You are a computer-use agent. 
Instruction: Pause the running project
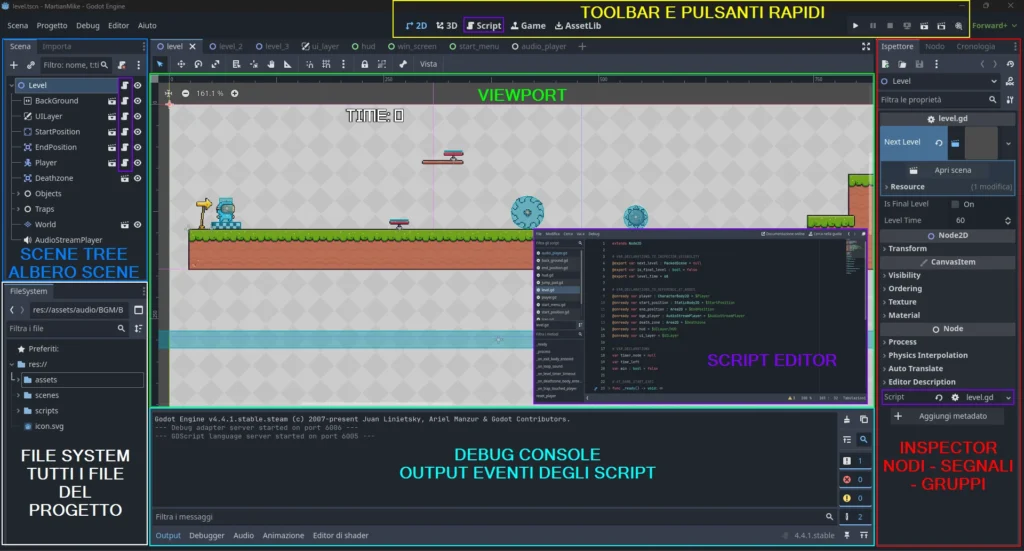click(x=872, y=26)
